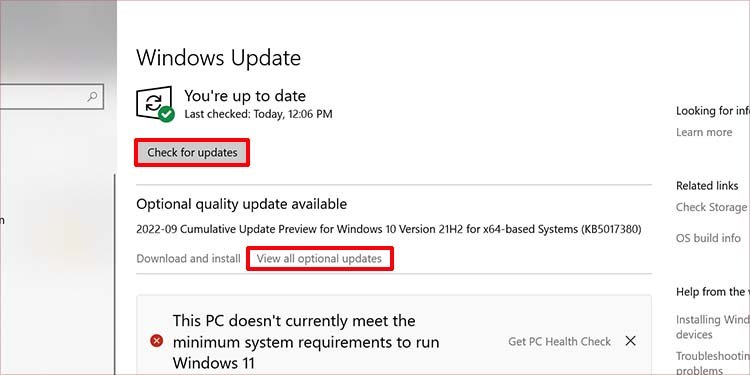The width and height of the screenshot is (750, 375).
Task: Dismiss the Windows 11 requirements banner
Action: pyautogui.click(x=630, y=341)
